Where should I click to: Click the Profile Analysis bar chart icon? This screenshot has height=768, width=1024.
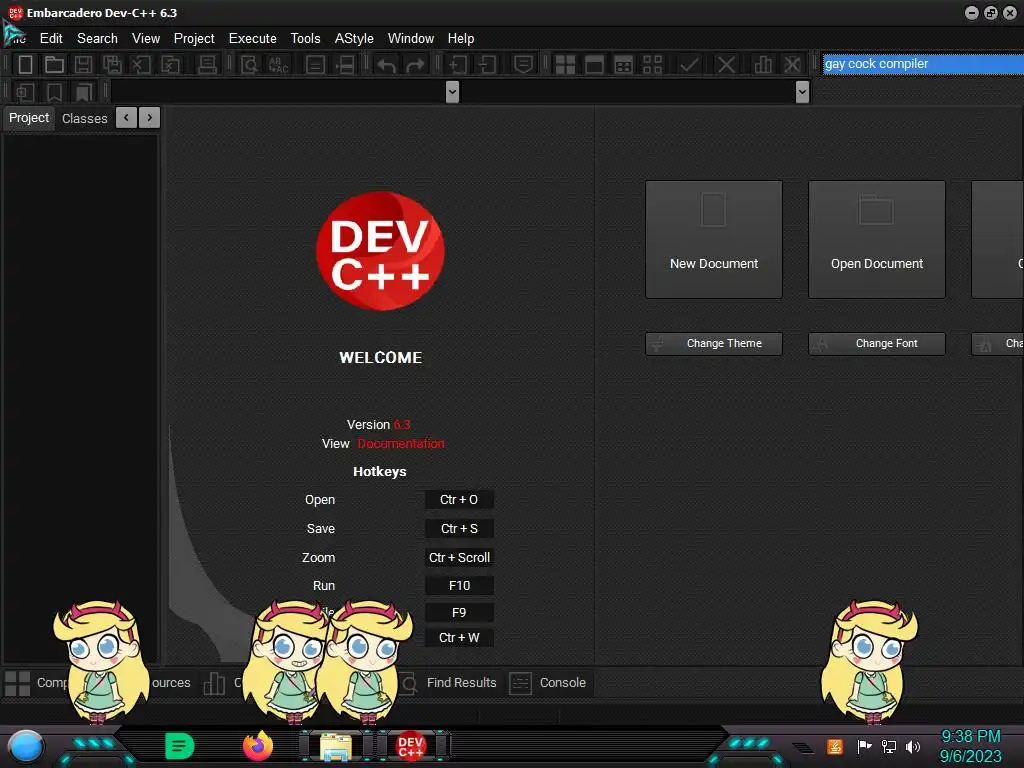763,65
